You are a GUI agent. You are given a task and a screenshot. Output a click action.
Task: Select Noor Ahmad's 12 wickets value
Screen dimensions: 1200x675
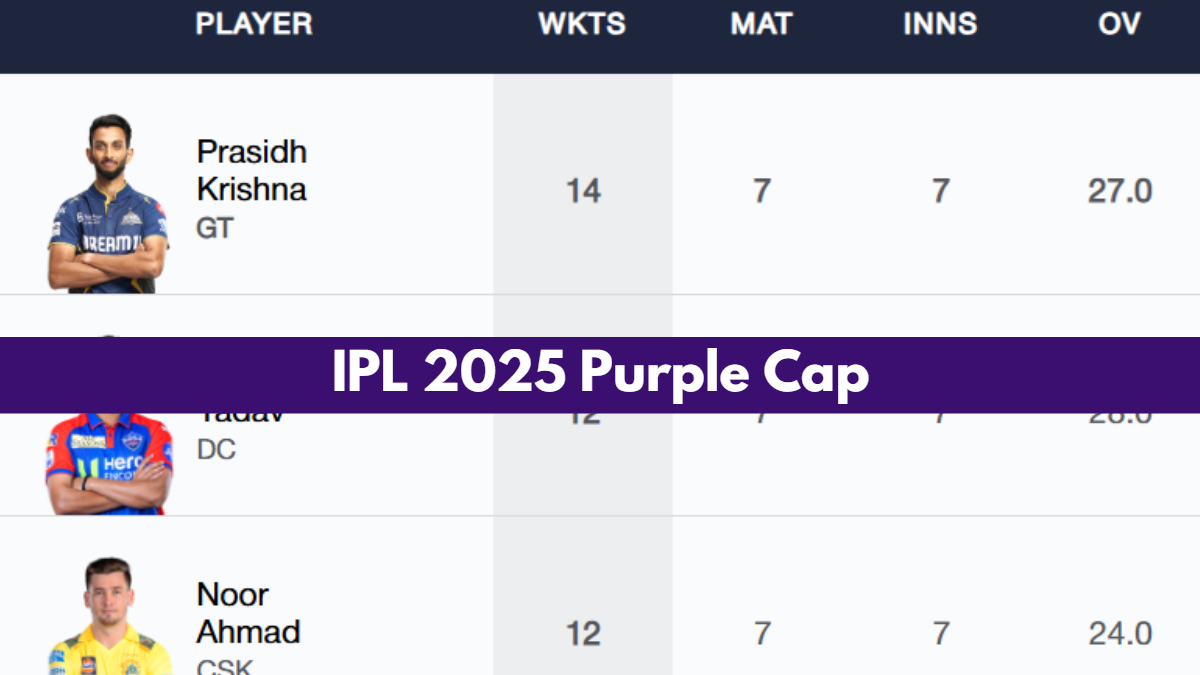point(583,633)
